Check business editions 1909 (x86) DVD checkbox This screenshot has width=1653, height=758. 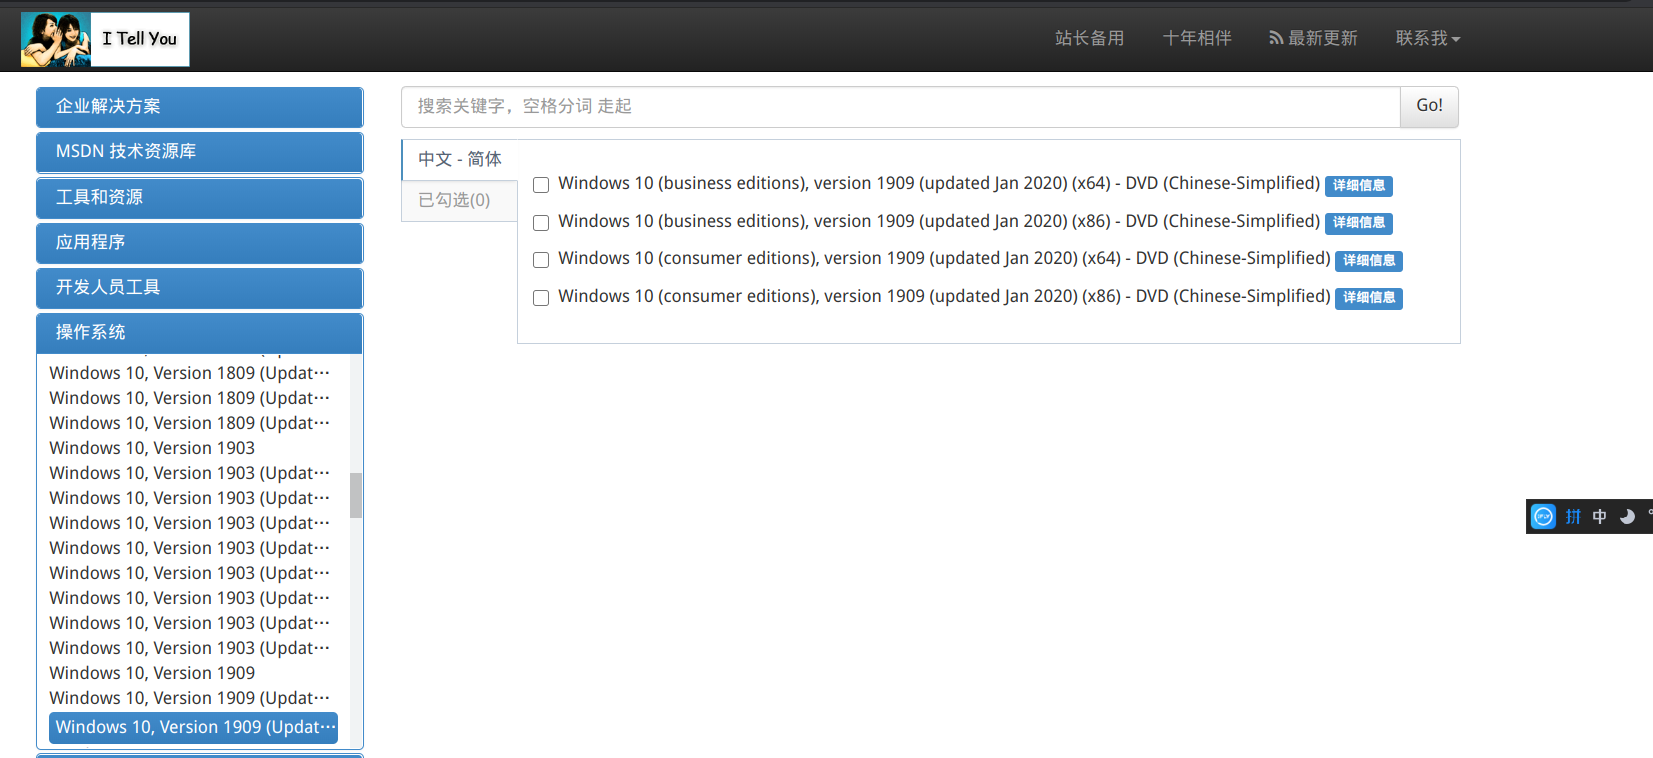point(541,222)
